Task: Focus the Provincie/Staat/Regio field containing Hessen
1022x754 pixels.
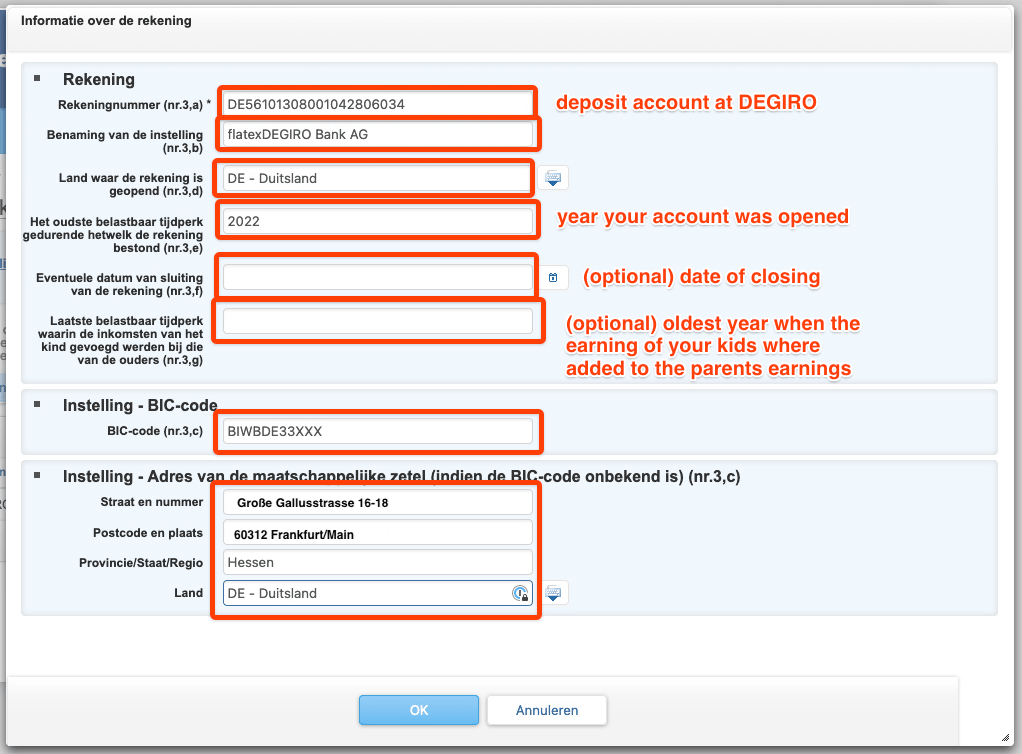Action: tap(377, 563)
